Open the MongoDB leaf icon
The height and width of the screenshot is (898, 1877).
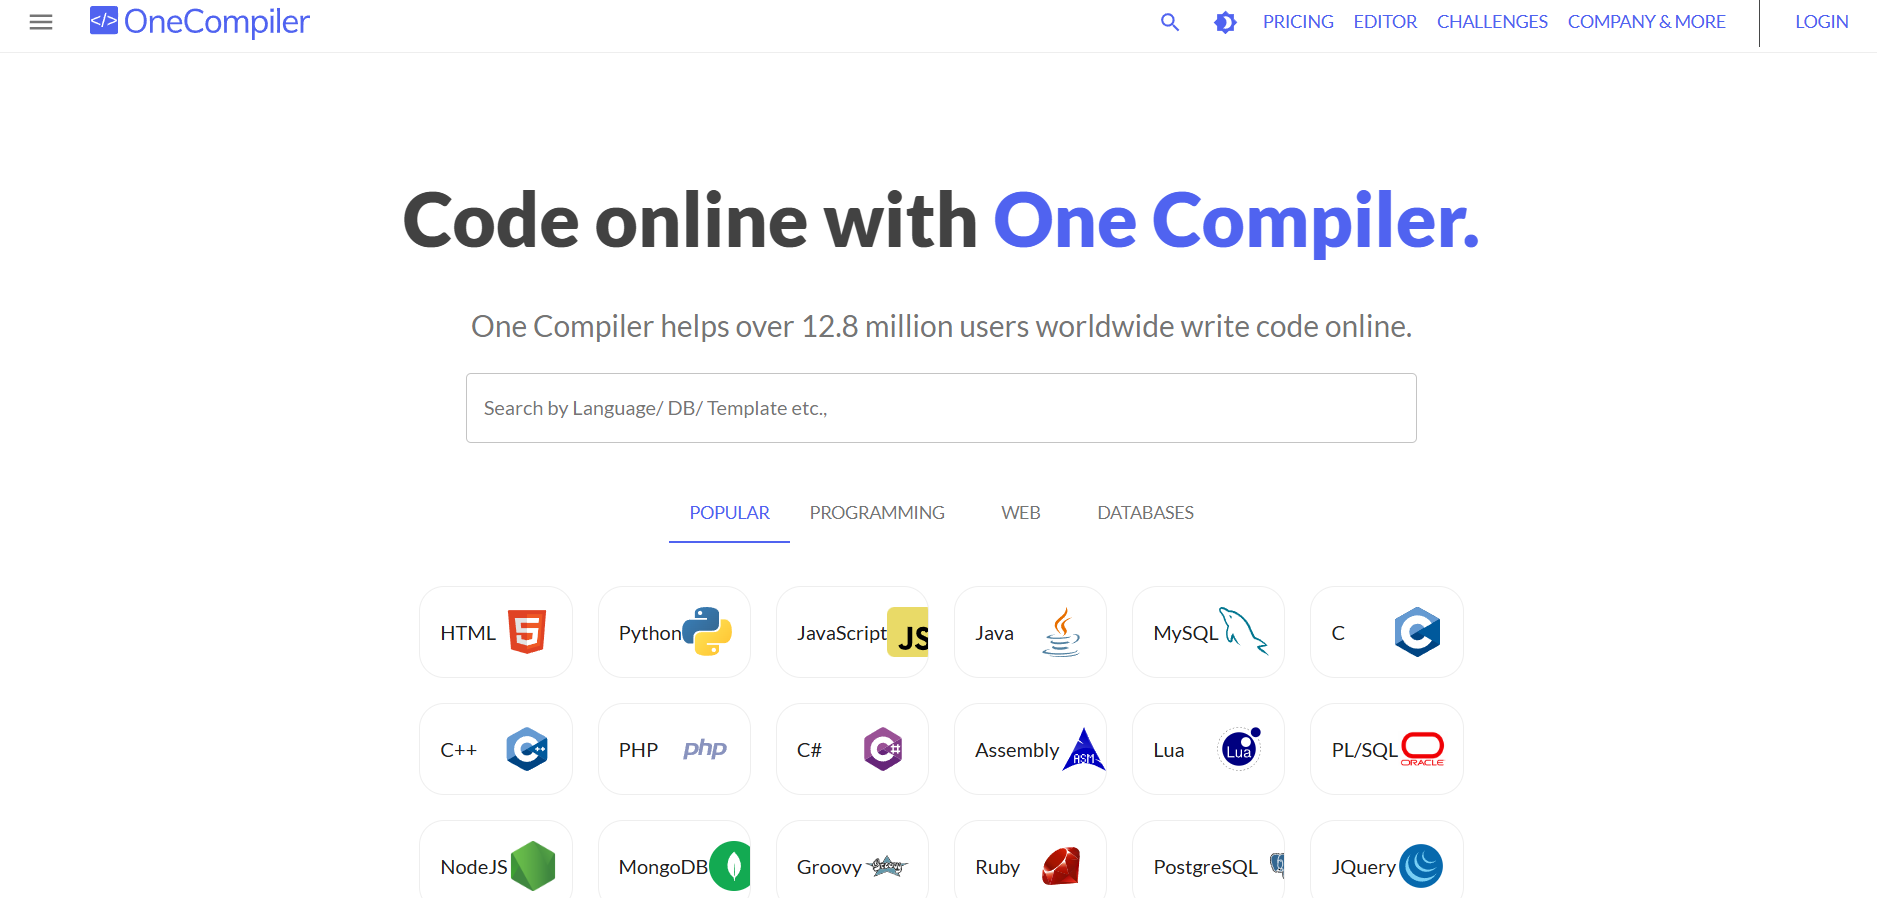731,866
